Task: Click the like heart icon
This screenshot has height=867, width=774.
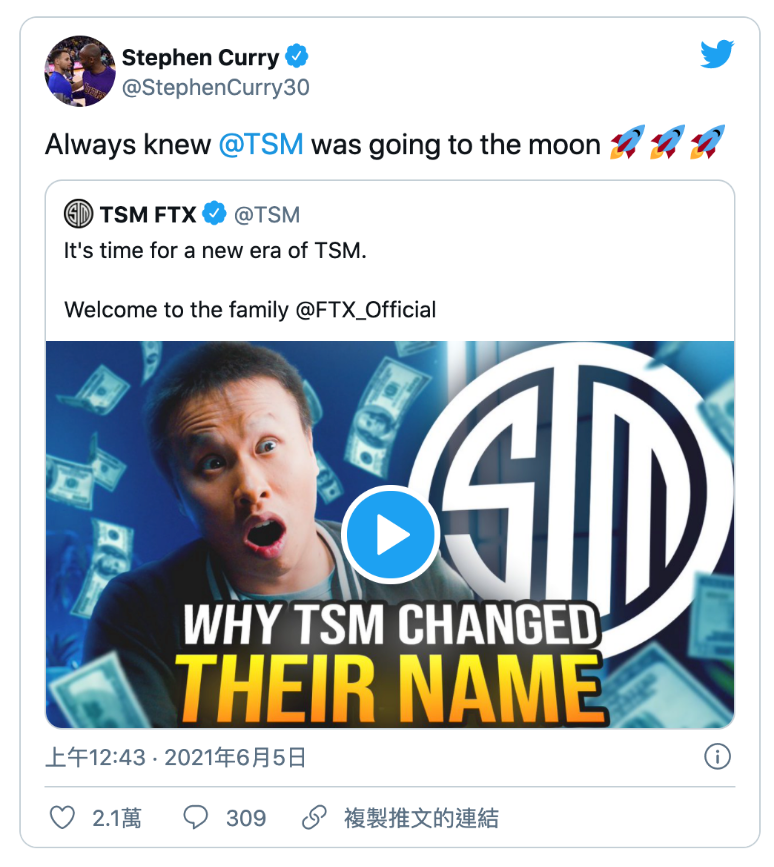Action: [62, 817]
